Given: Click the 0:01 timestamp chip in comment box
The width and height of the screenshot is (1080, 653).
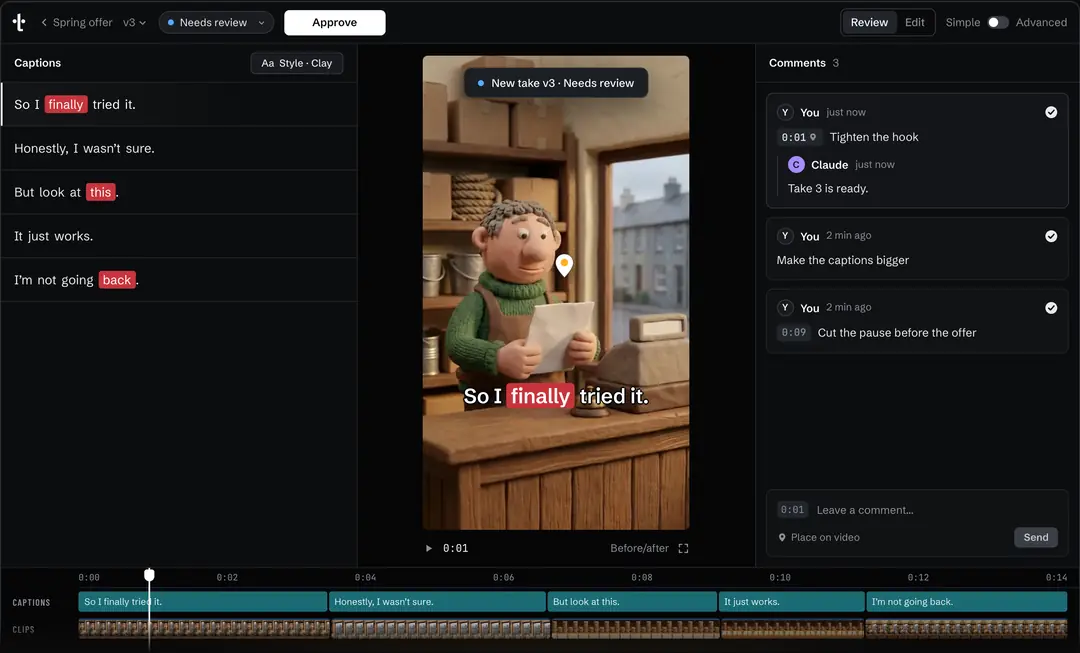Looking at the screenshot, I should (792, 510).
